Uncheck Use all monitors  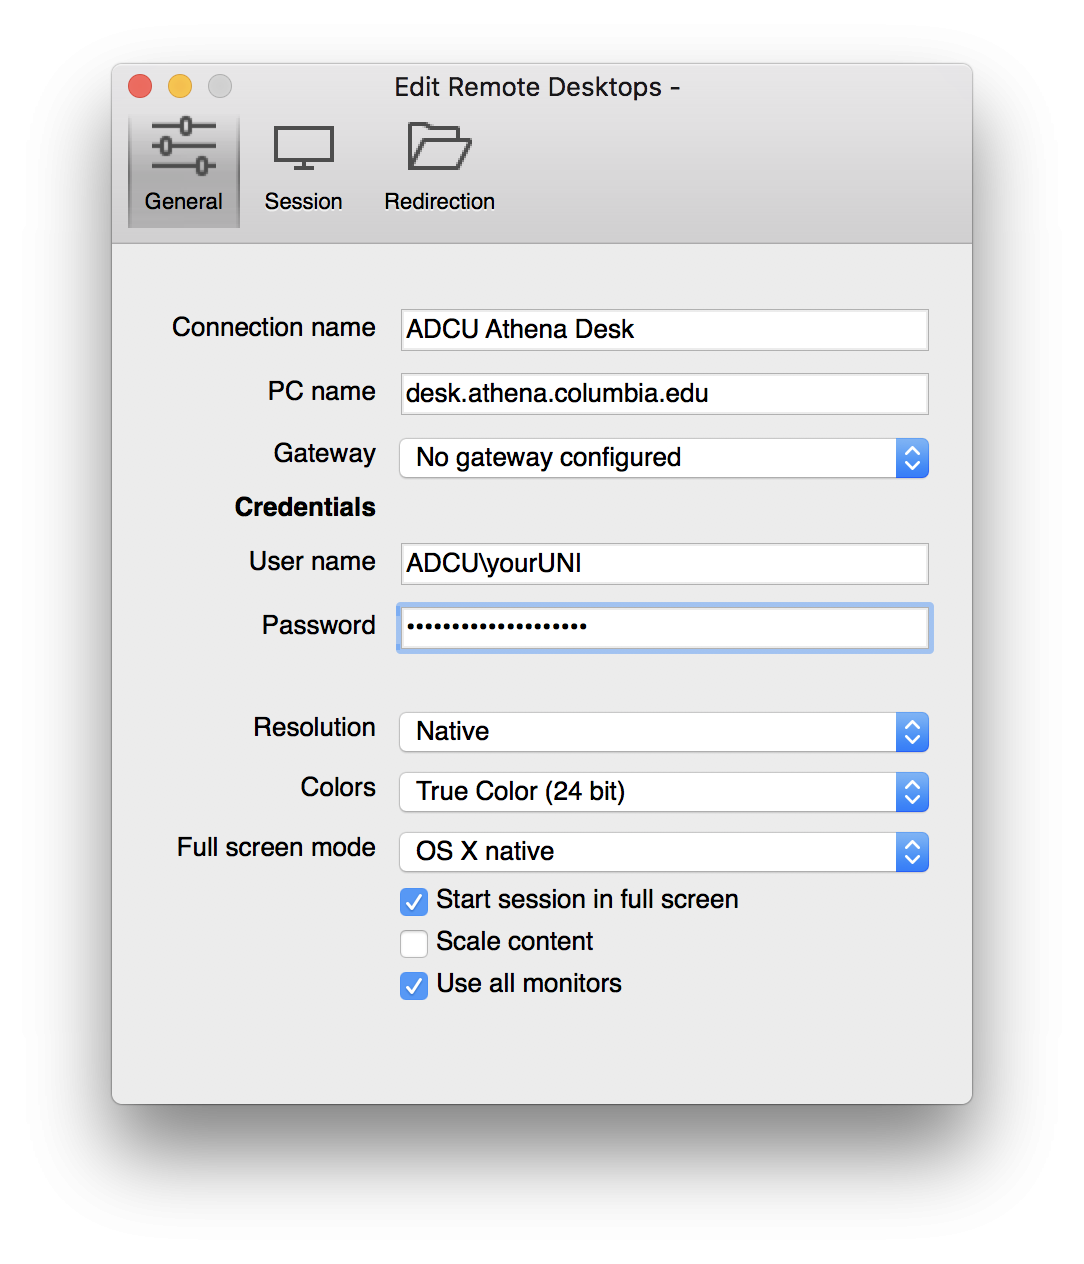pyautogui.click(x=414, y=985)
